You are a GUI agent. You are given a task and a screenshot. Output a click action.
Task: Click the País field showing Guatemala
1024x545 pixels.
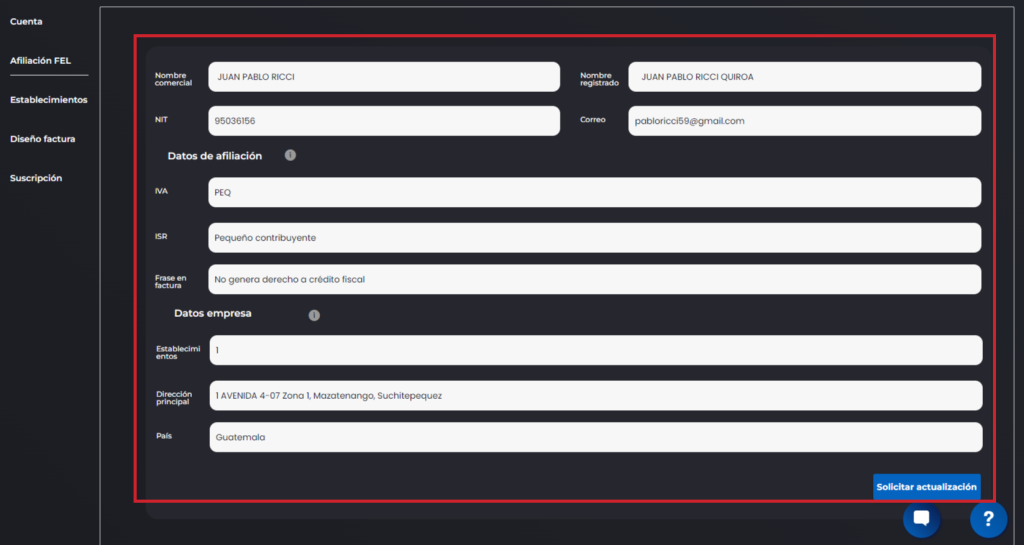click(595, 437)
